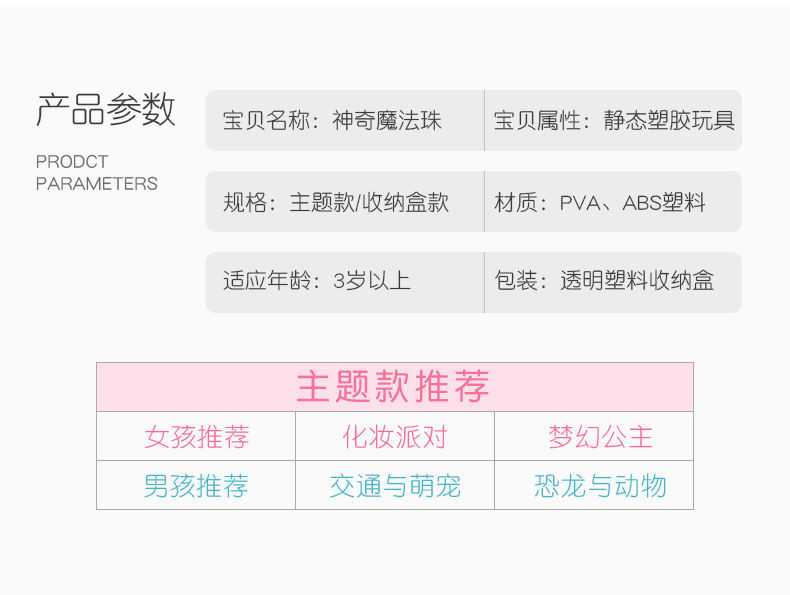Click the 包装：透明塑料收纳盒 cell
Viewport: 790px width, 595px height.
(604, 281)
